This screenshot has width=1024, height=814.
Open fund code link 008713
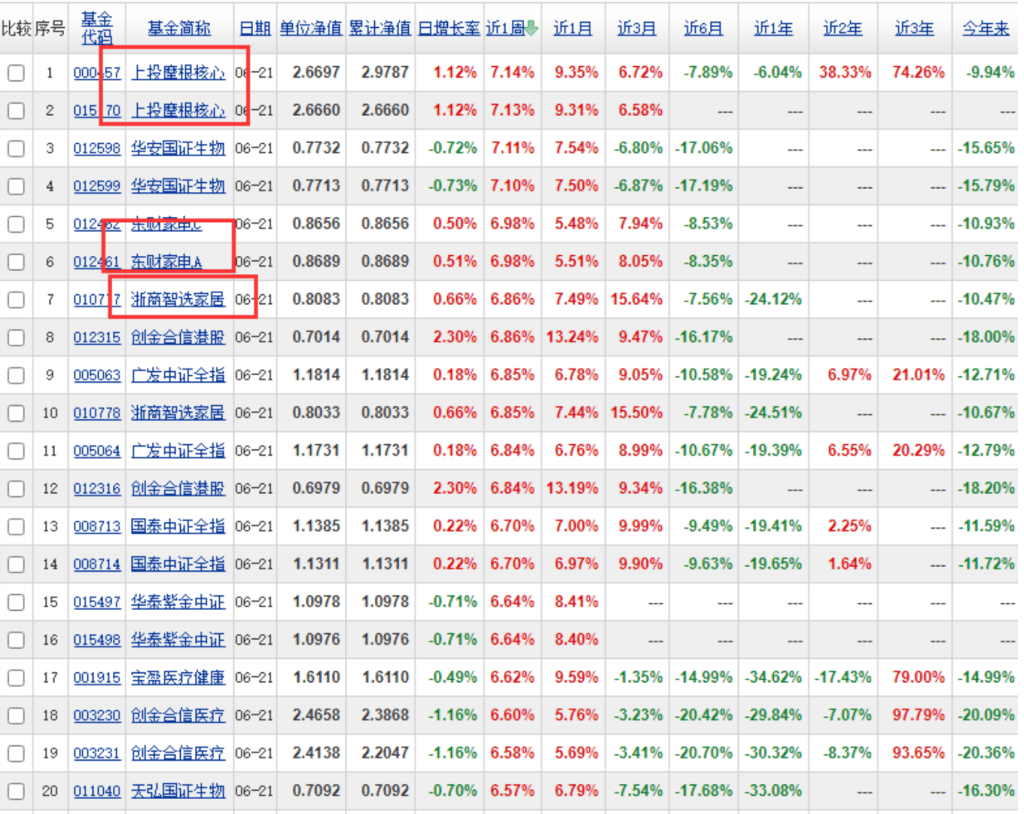tap(97, 527)
